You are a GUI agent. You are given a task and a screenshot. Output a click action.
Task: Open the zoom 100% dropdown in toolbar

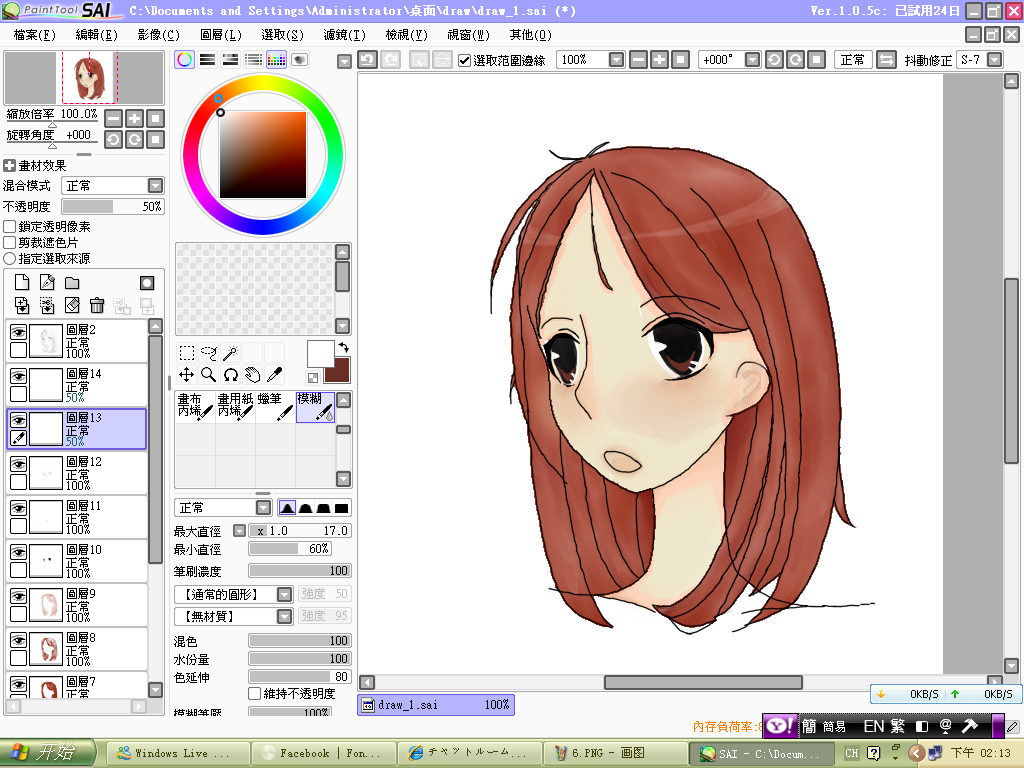[x=616, y=60]
